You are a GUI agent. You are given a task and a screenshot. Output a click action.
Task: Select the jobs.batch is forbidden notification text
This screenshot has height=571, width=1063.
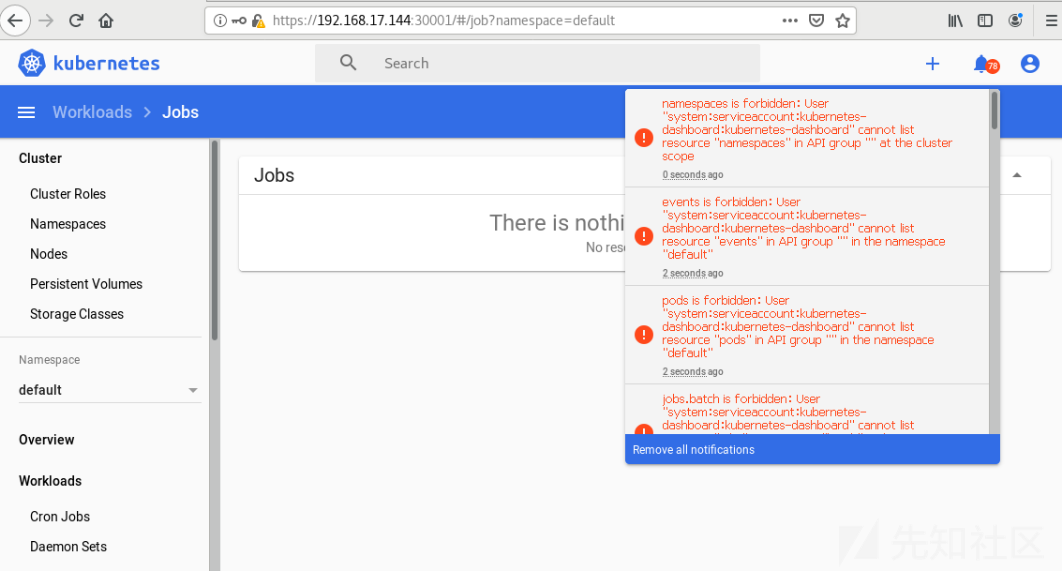pos(788,412)
